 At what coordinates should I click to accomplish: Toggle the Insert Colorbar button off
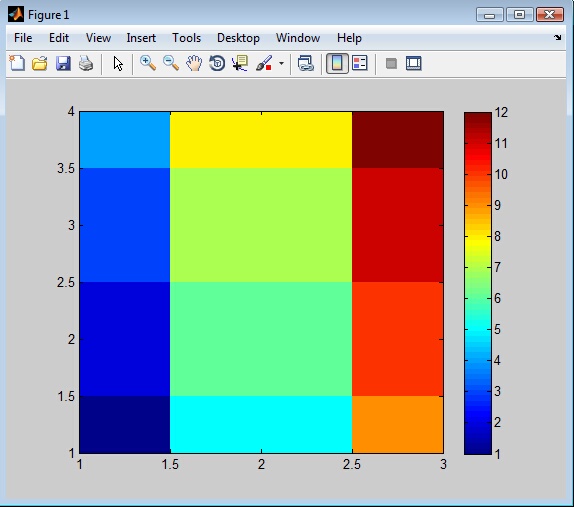pyautogui.click(x=337, y=63)
